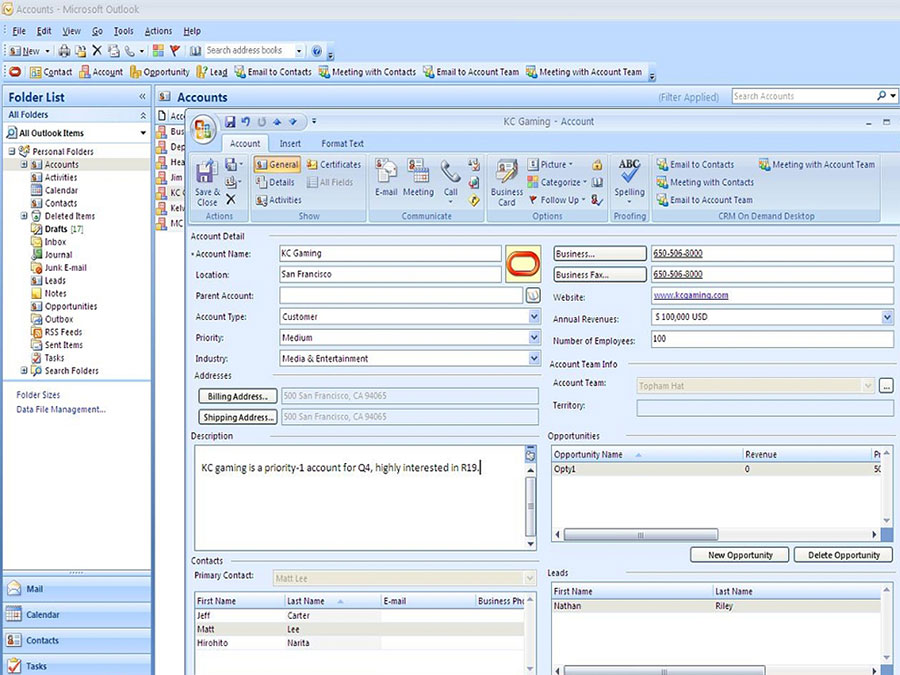The width and height of the screenshot is (900, 675).
Task: Open the Account Type dropdown
Action: [x=534, y=316]
